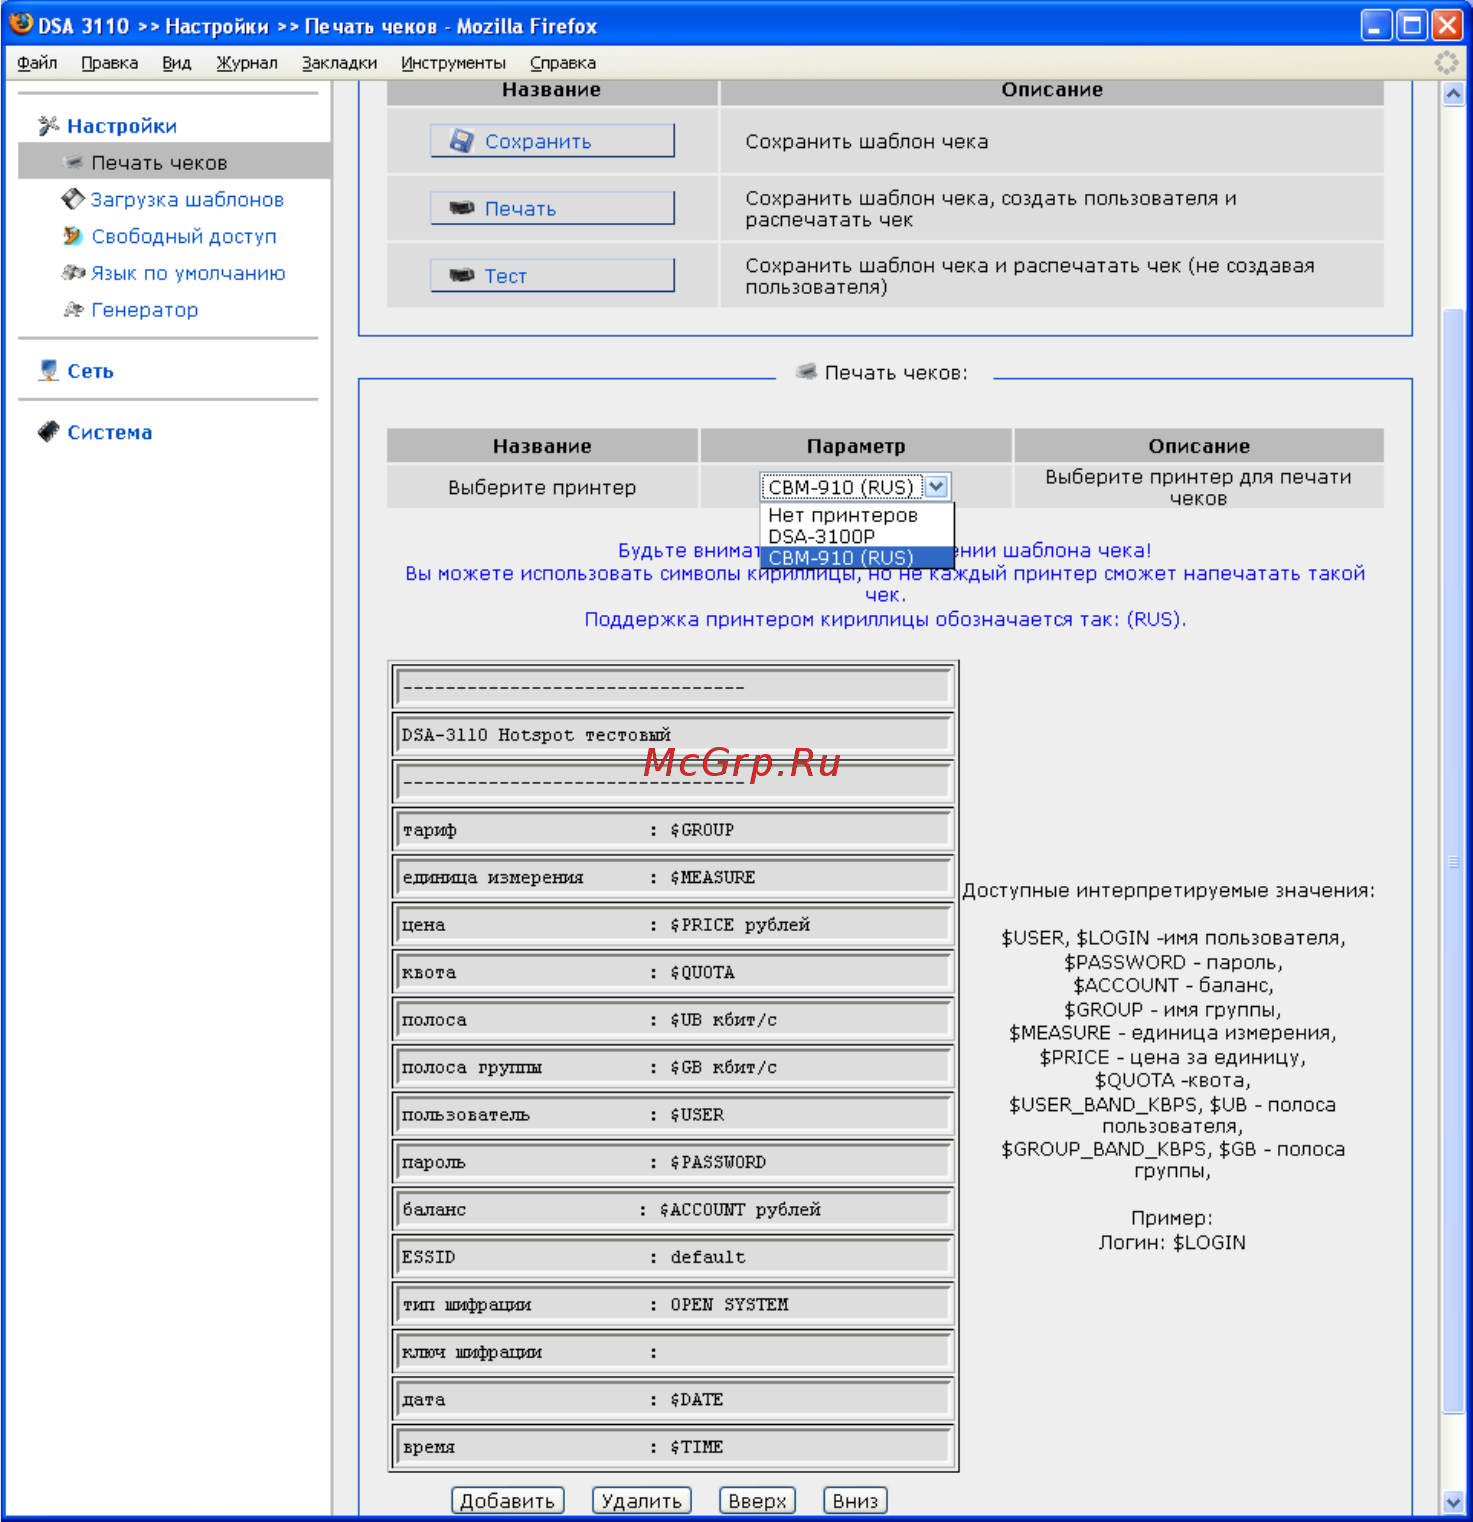Image resolution: width=1473 pixels, height=1522 pixels.
Task: Click the Firefox icon in the title bar
Action: [20, 24]
